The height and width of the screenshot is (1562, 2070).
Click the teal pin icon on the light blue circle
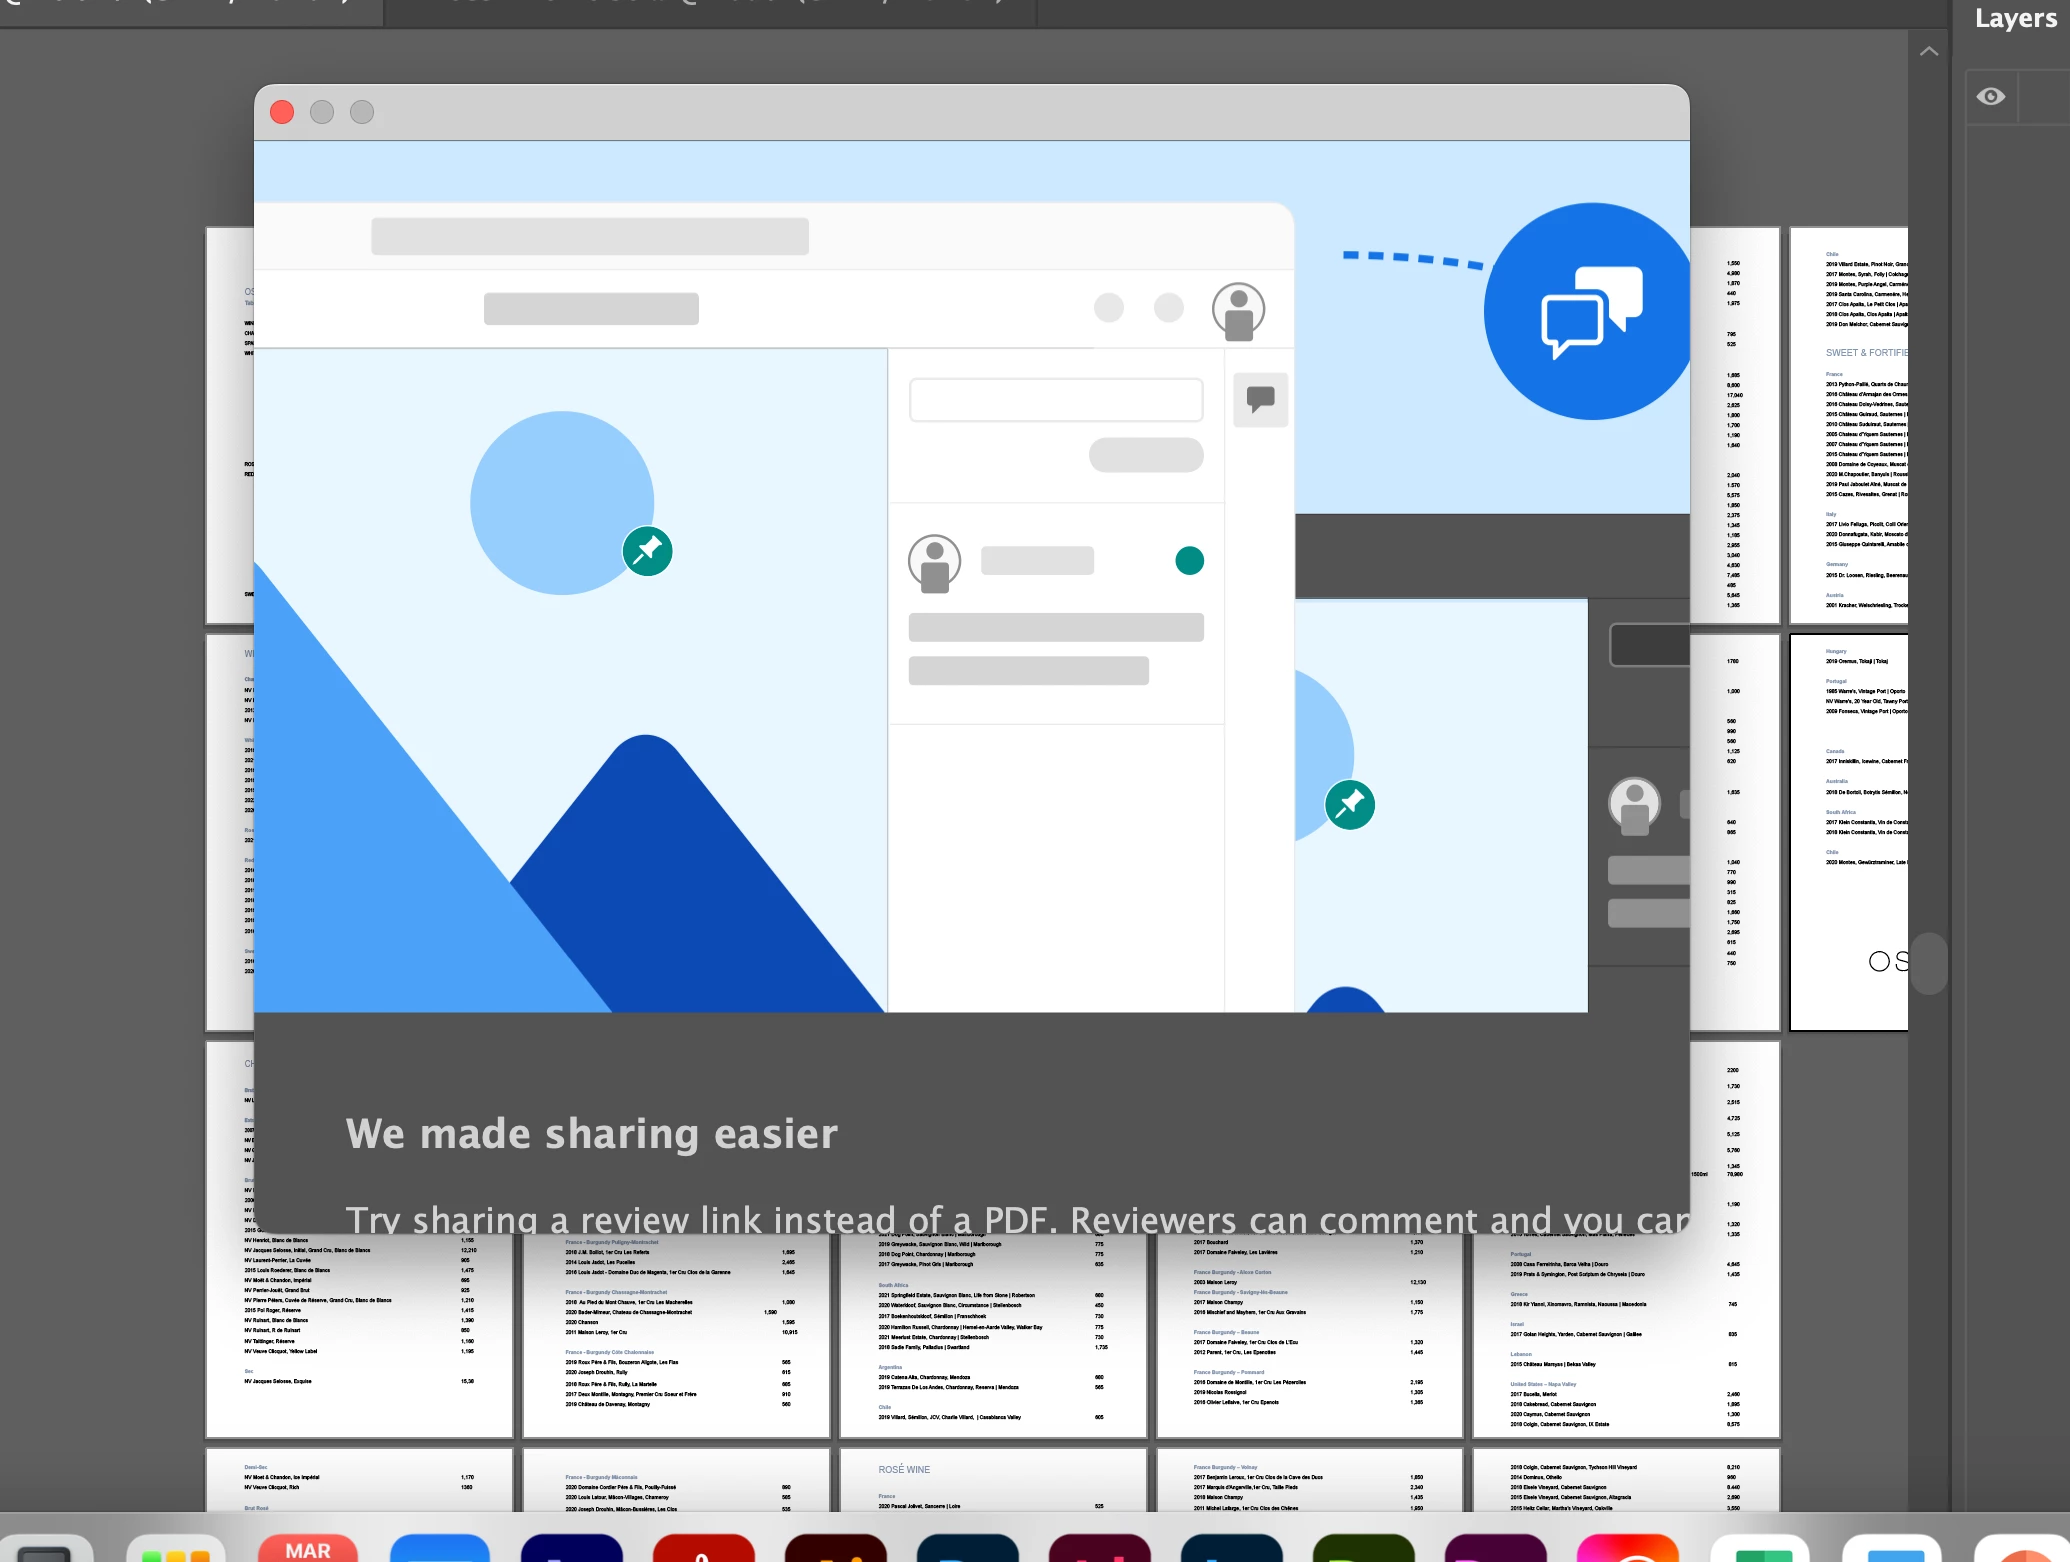point(647,551)
